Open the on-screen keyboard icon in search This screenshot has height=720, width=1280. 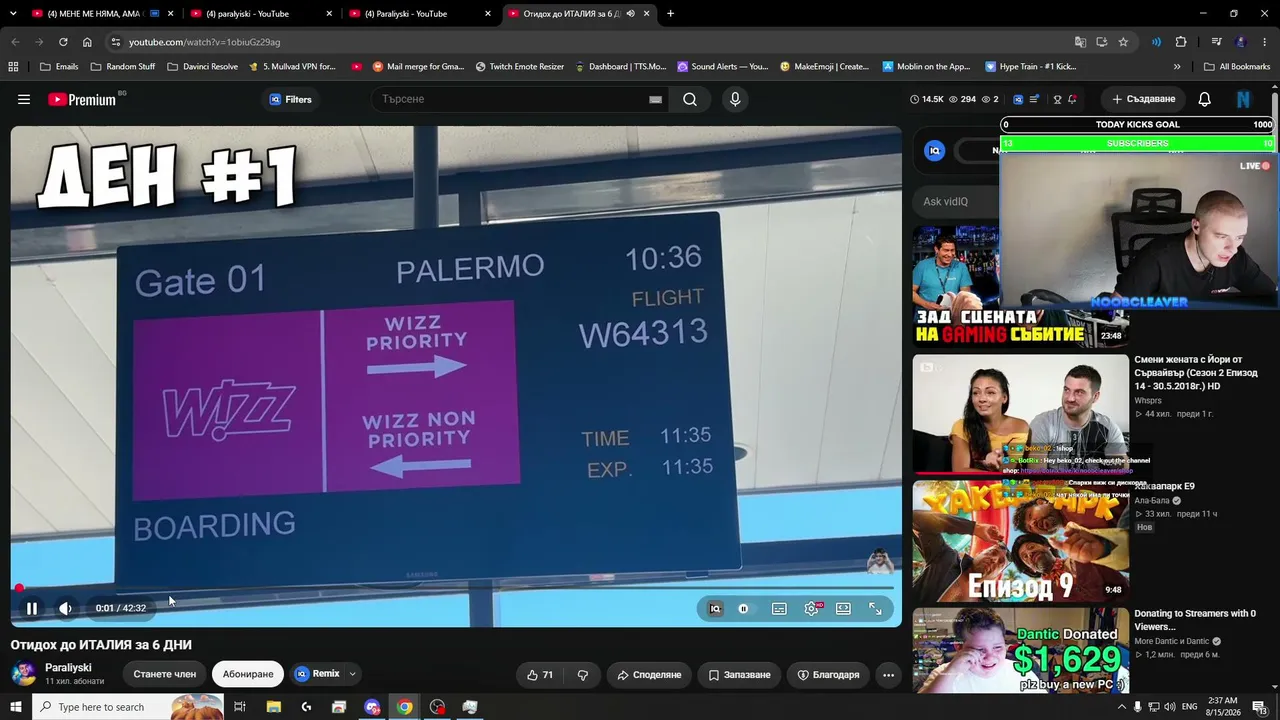655,99
